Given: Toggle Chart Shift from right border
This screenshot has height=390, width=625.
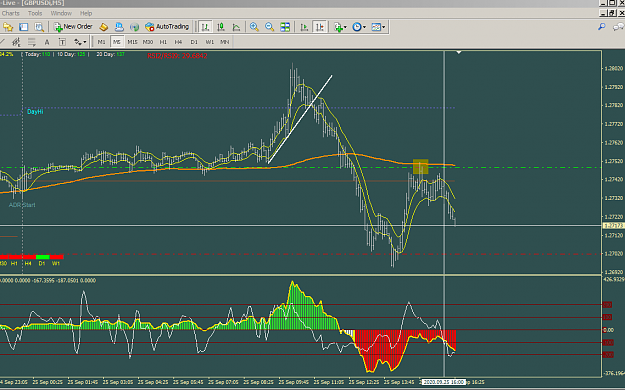Looking at the screenshot, I should 320,27.
